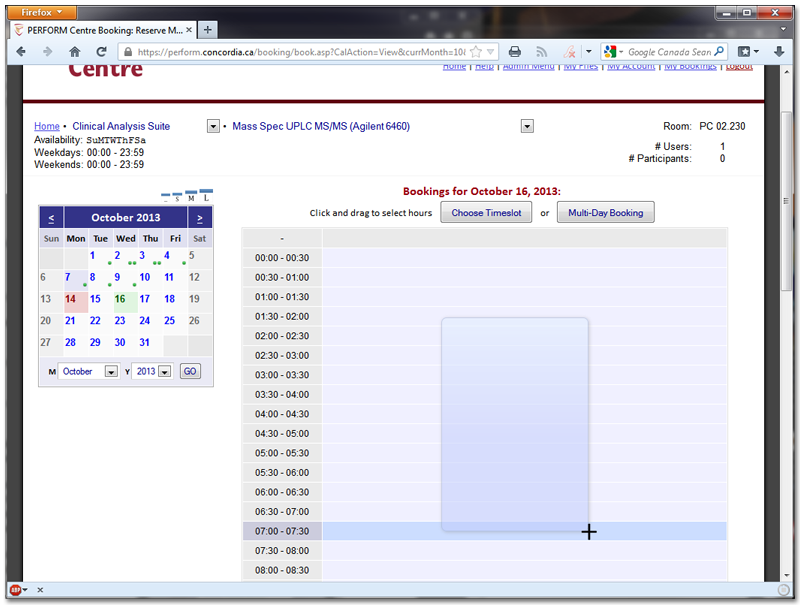Click the October 2013 calendar header
800x605 pixels.
coord(126,217)
